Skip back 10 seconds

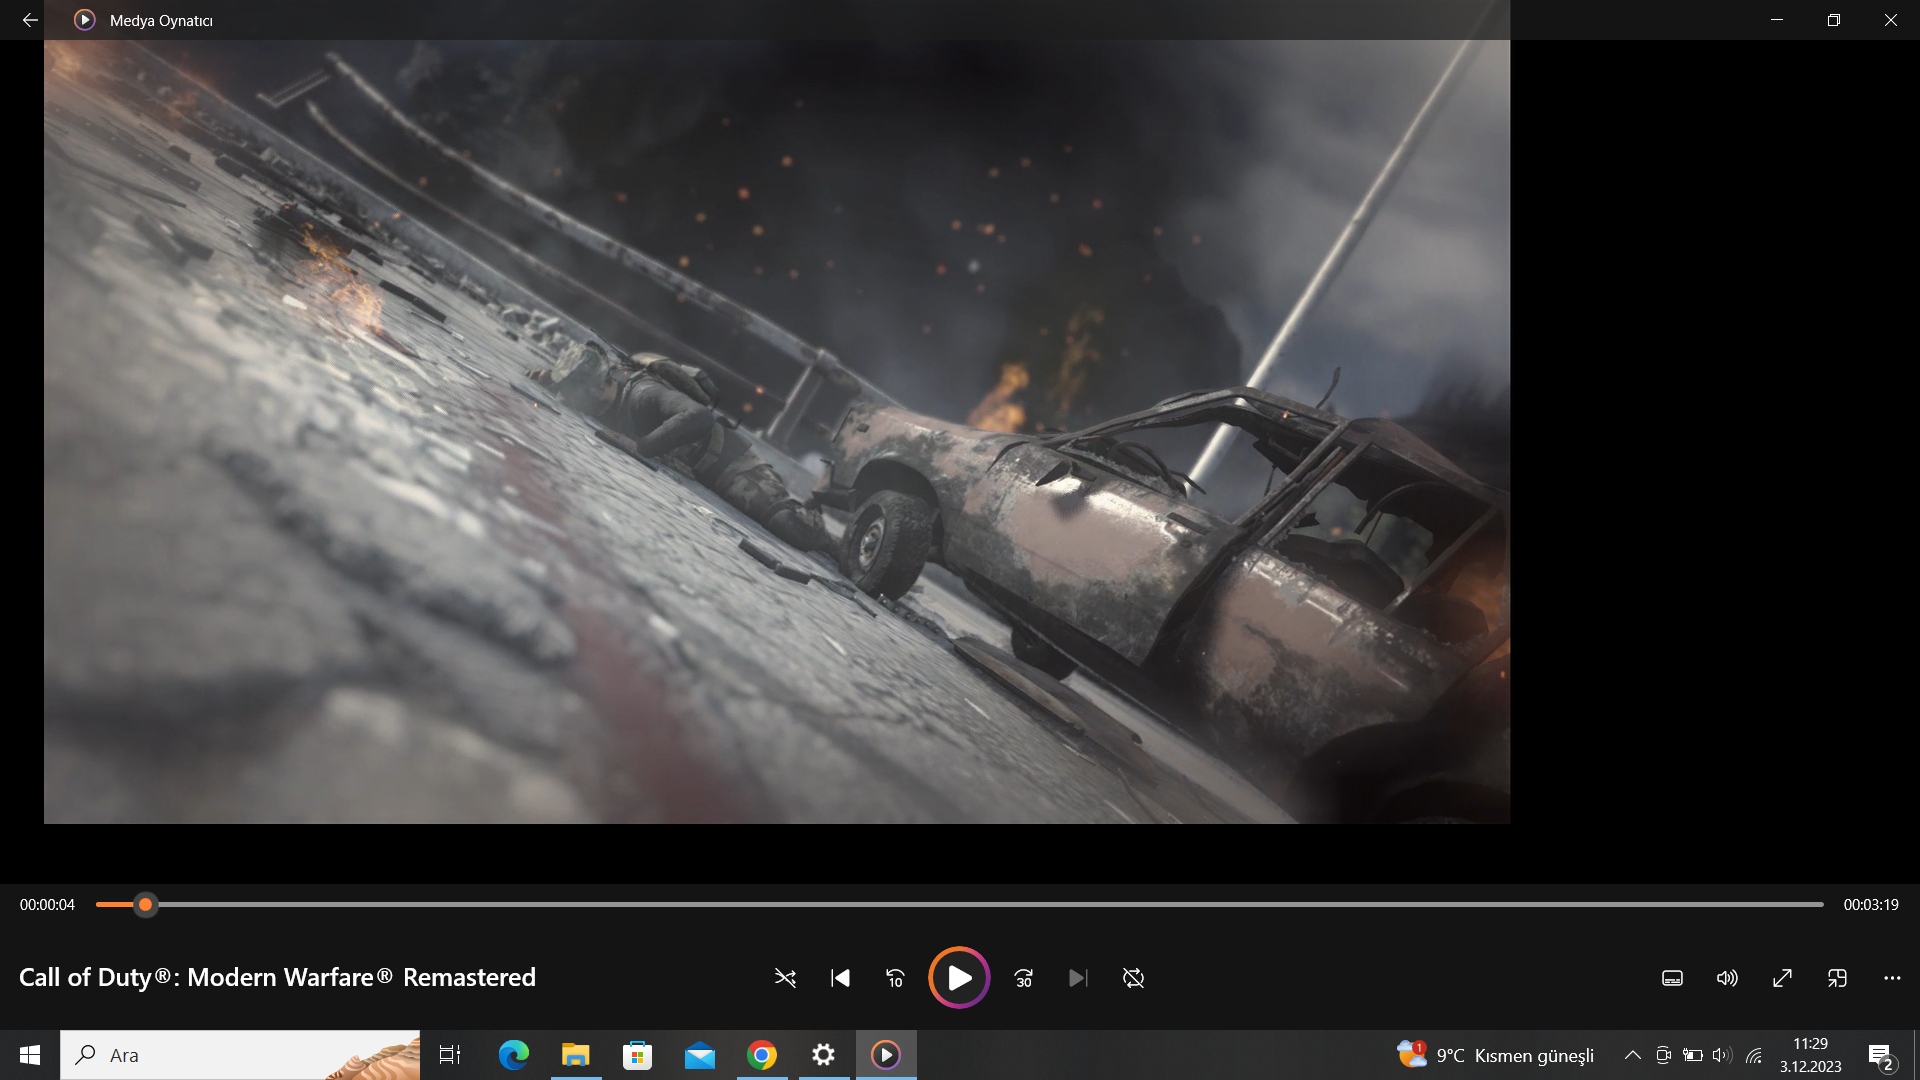point(895,978)
